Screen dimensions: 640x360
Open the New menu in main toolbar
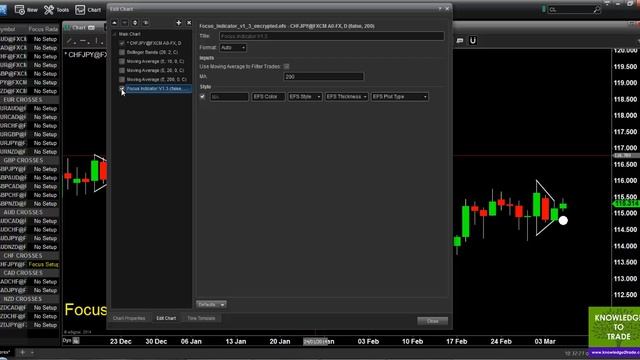(27, 10)
